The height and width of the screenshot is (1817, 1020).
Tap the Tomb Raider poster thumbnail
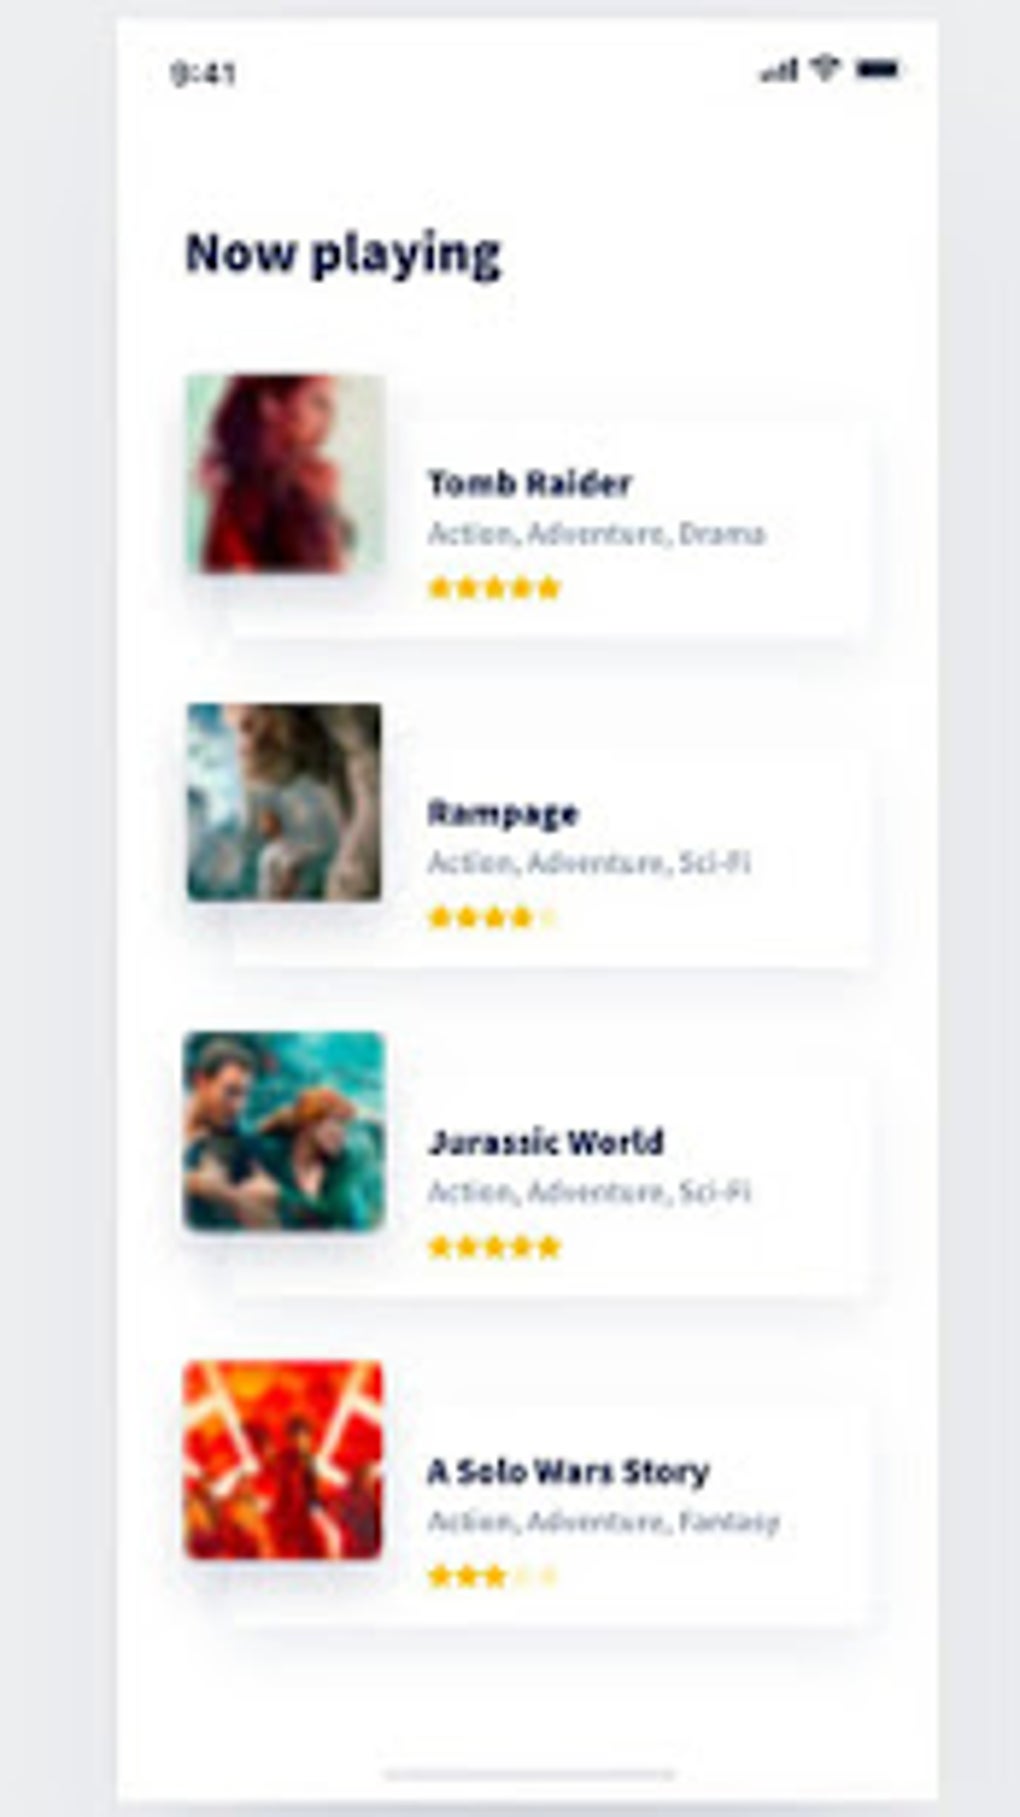285,474
